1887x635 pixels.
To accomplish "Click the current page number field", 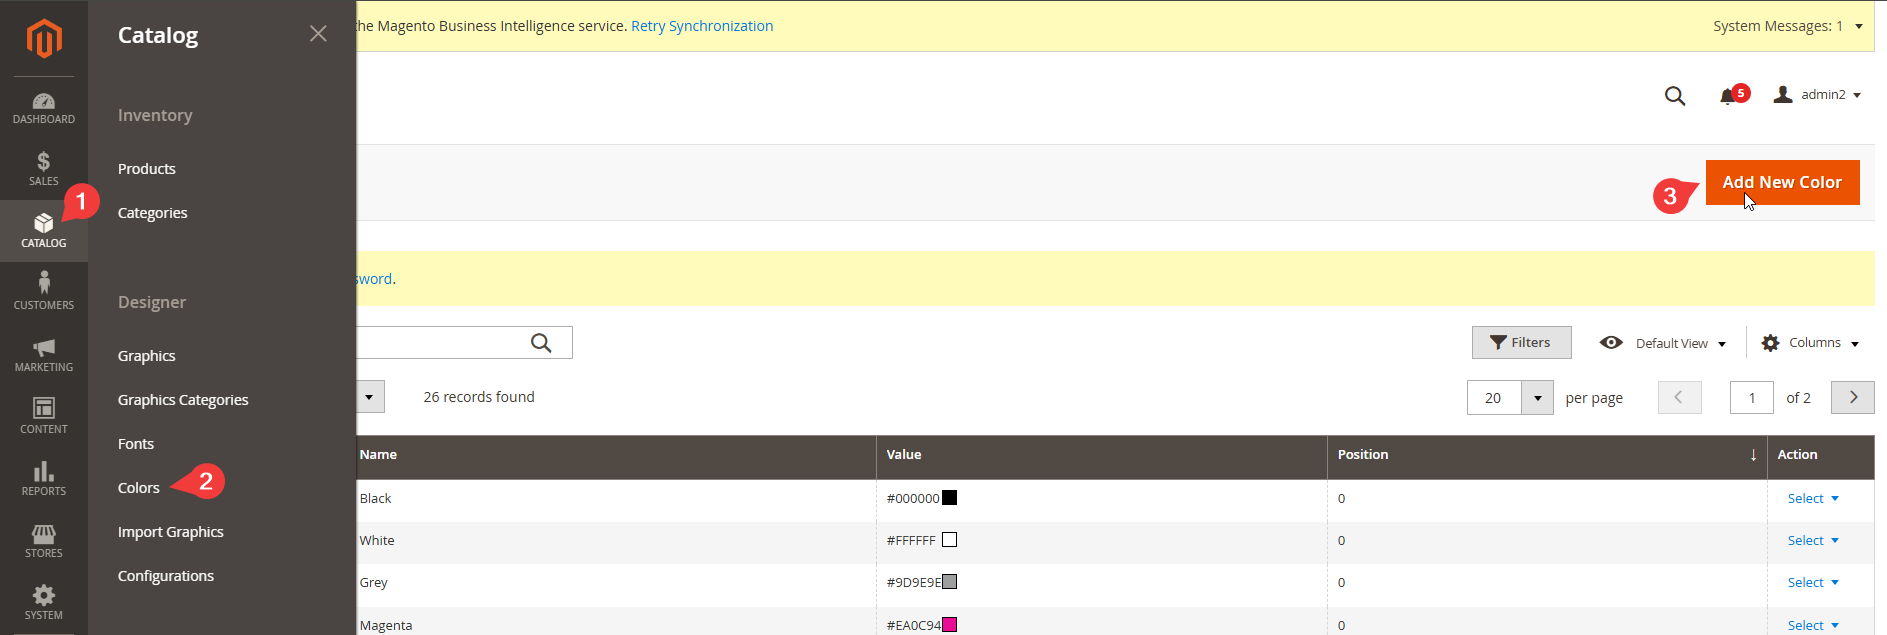I will coord(1751,398).
